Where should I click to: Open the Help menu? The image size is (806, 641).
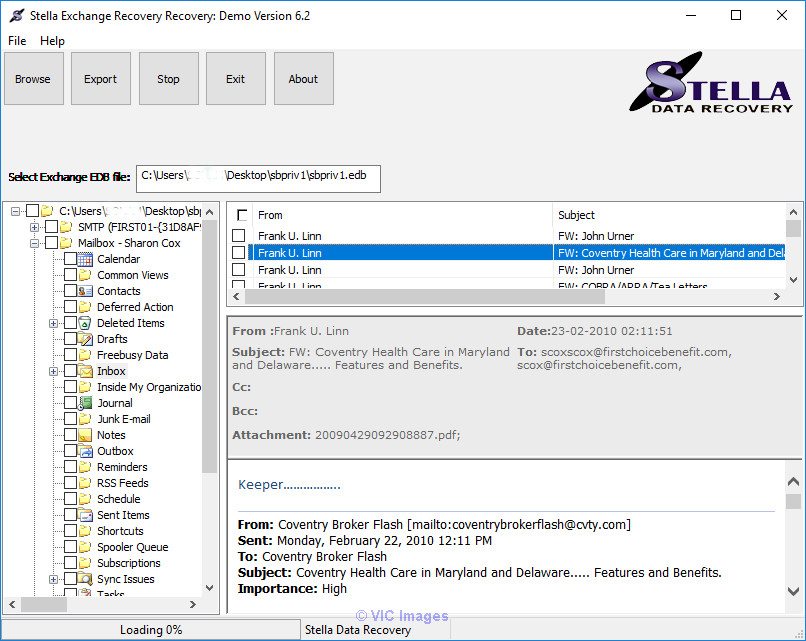[52, 41]
